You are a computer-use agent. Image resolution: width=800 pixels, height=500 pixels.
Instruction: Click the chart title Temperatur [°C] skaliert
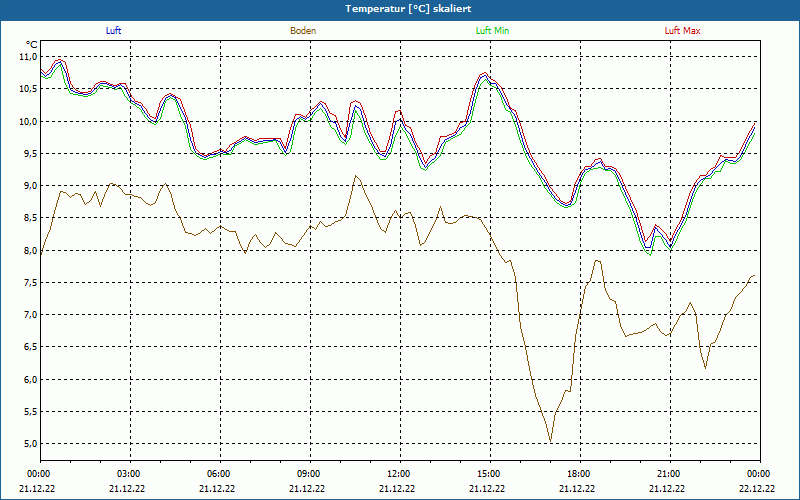pyautogui.click(x=408, y=9)
